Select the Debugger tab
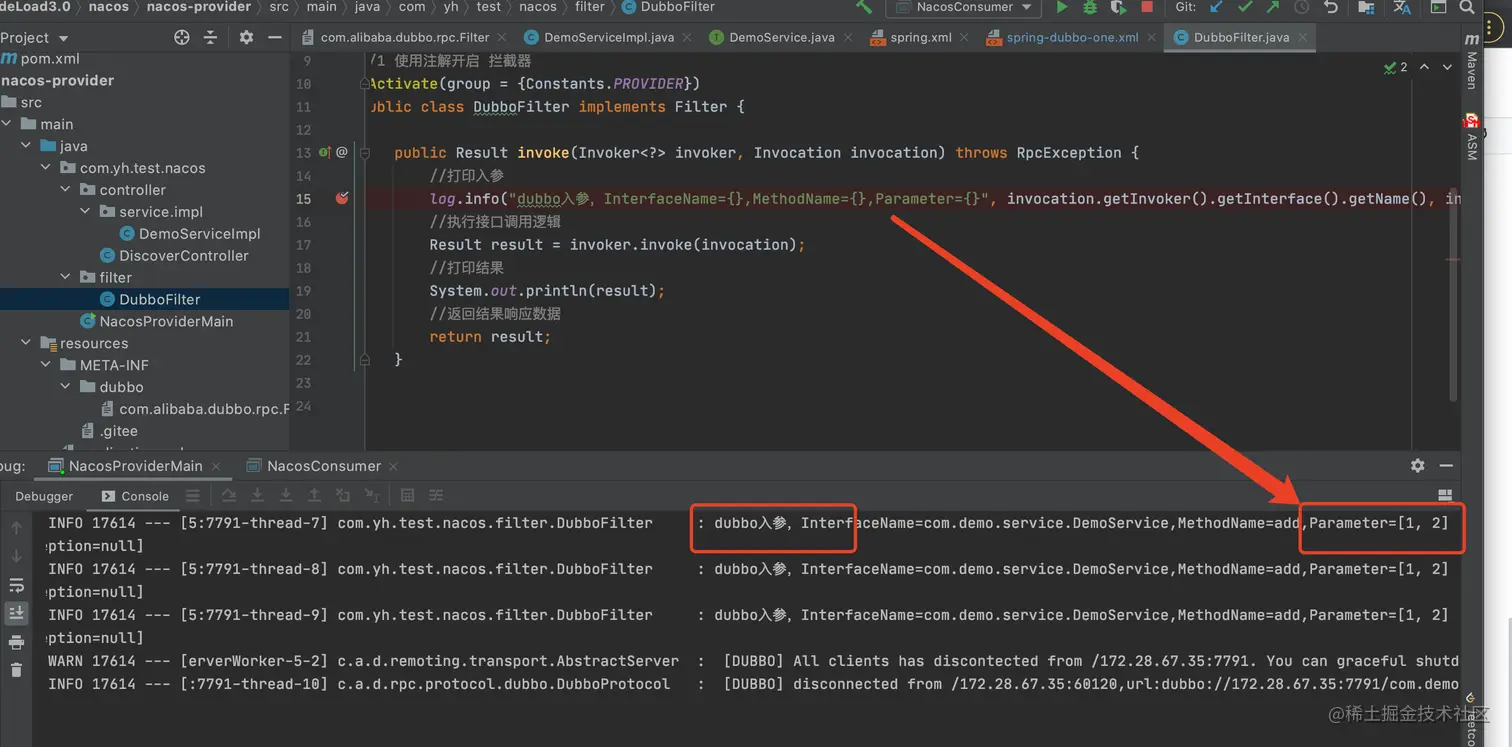The width and height of the screenshot is (1512, 747). point(44,496)
